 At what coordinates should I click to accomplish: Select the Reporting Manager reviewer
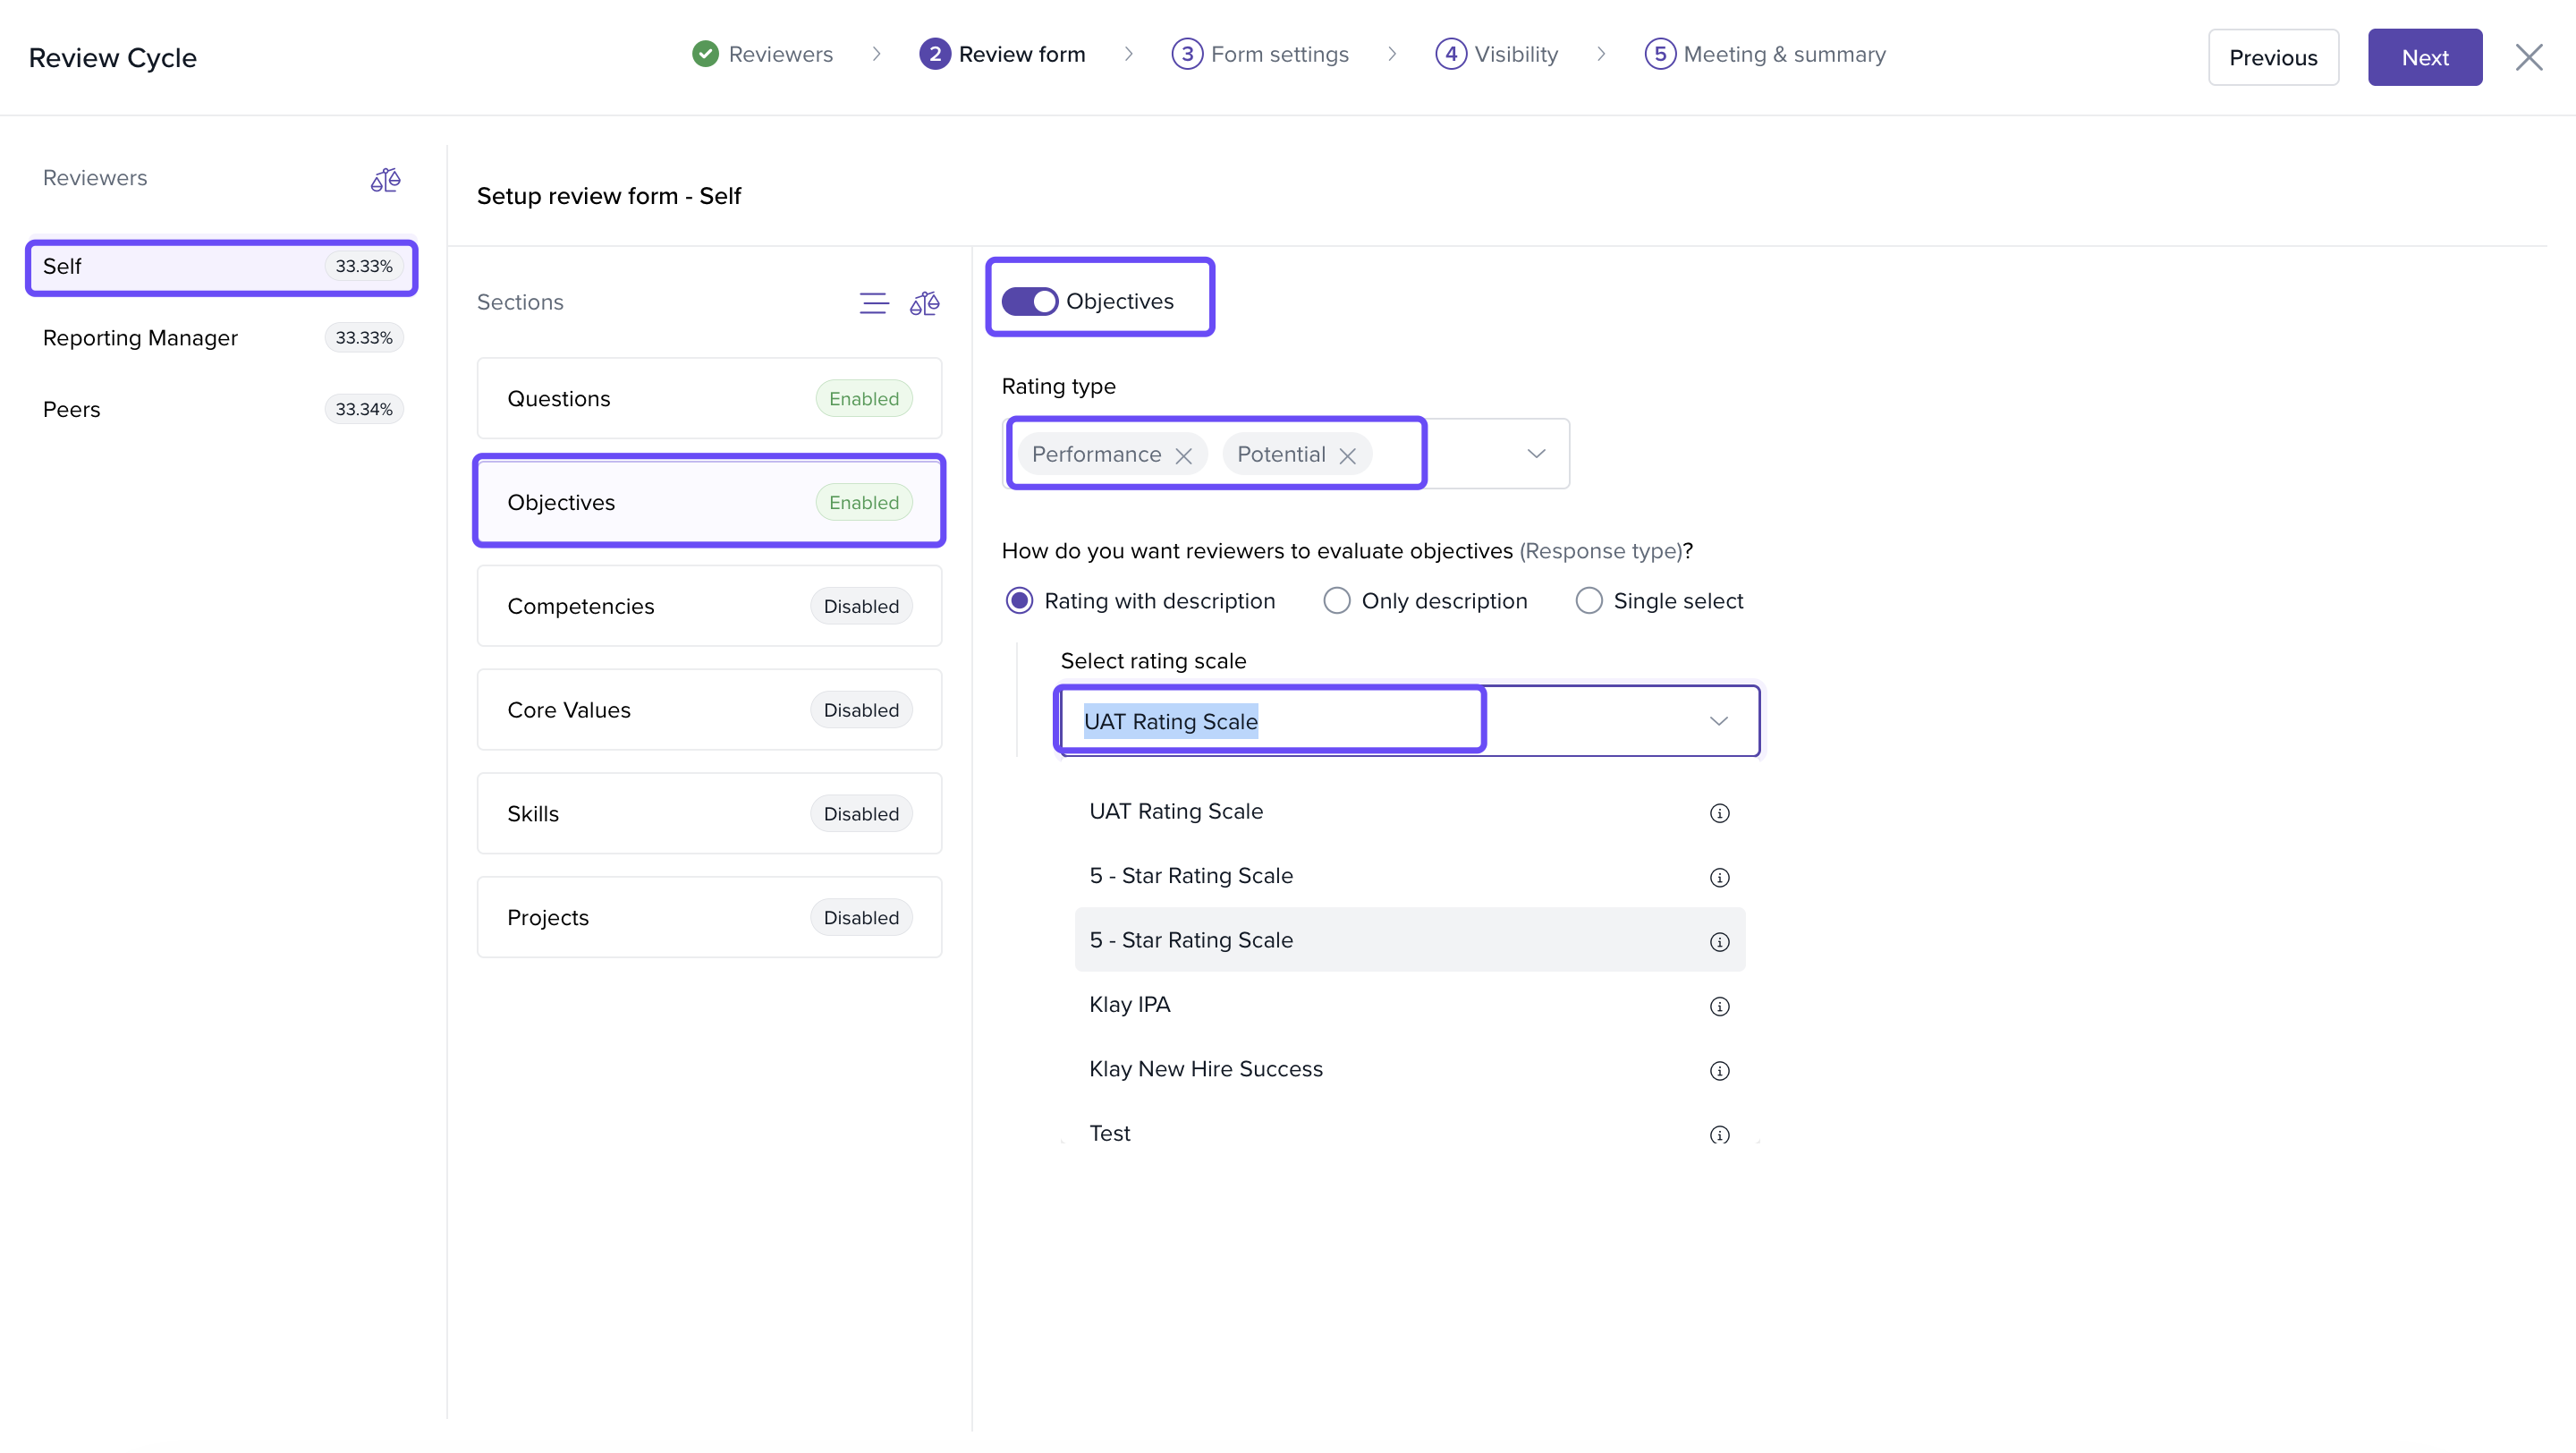pyautogui.click(x=140, y=338)
